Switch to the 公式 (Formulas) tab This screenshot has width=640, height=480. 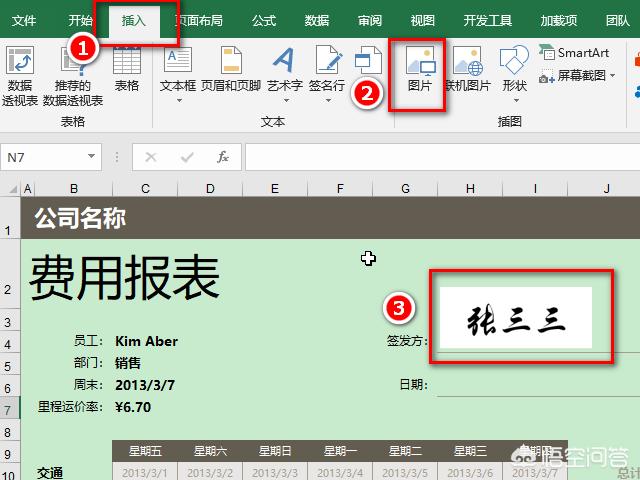click(264, 20)
